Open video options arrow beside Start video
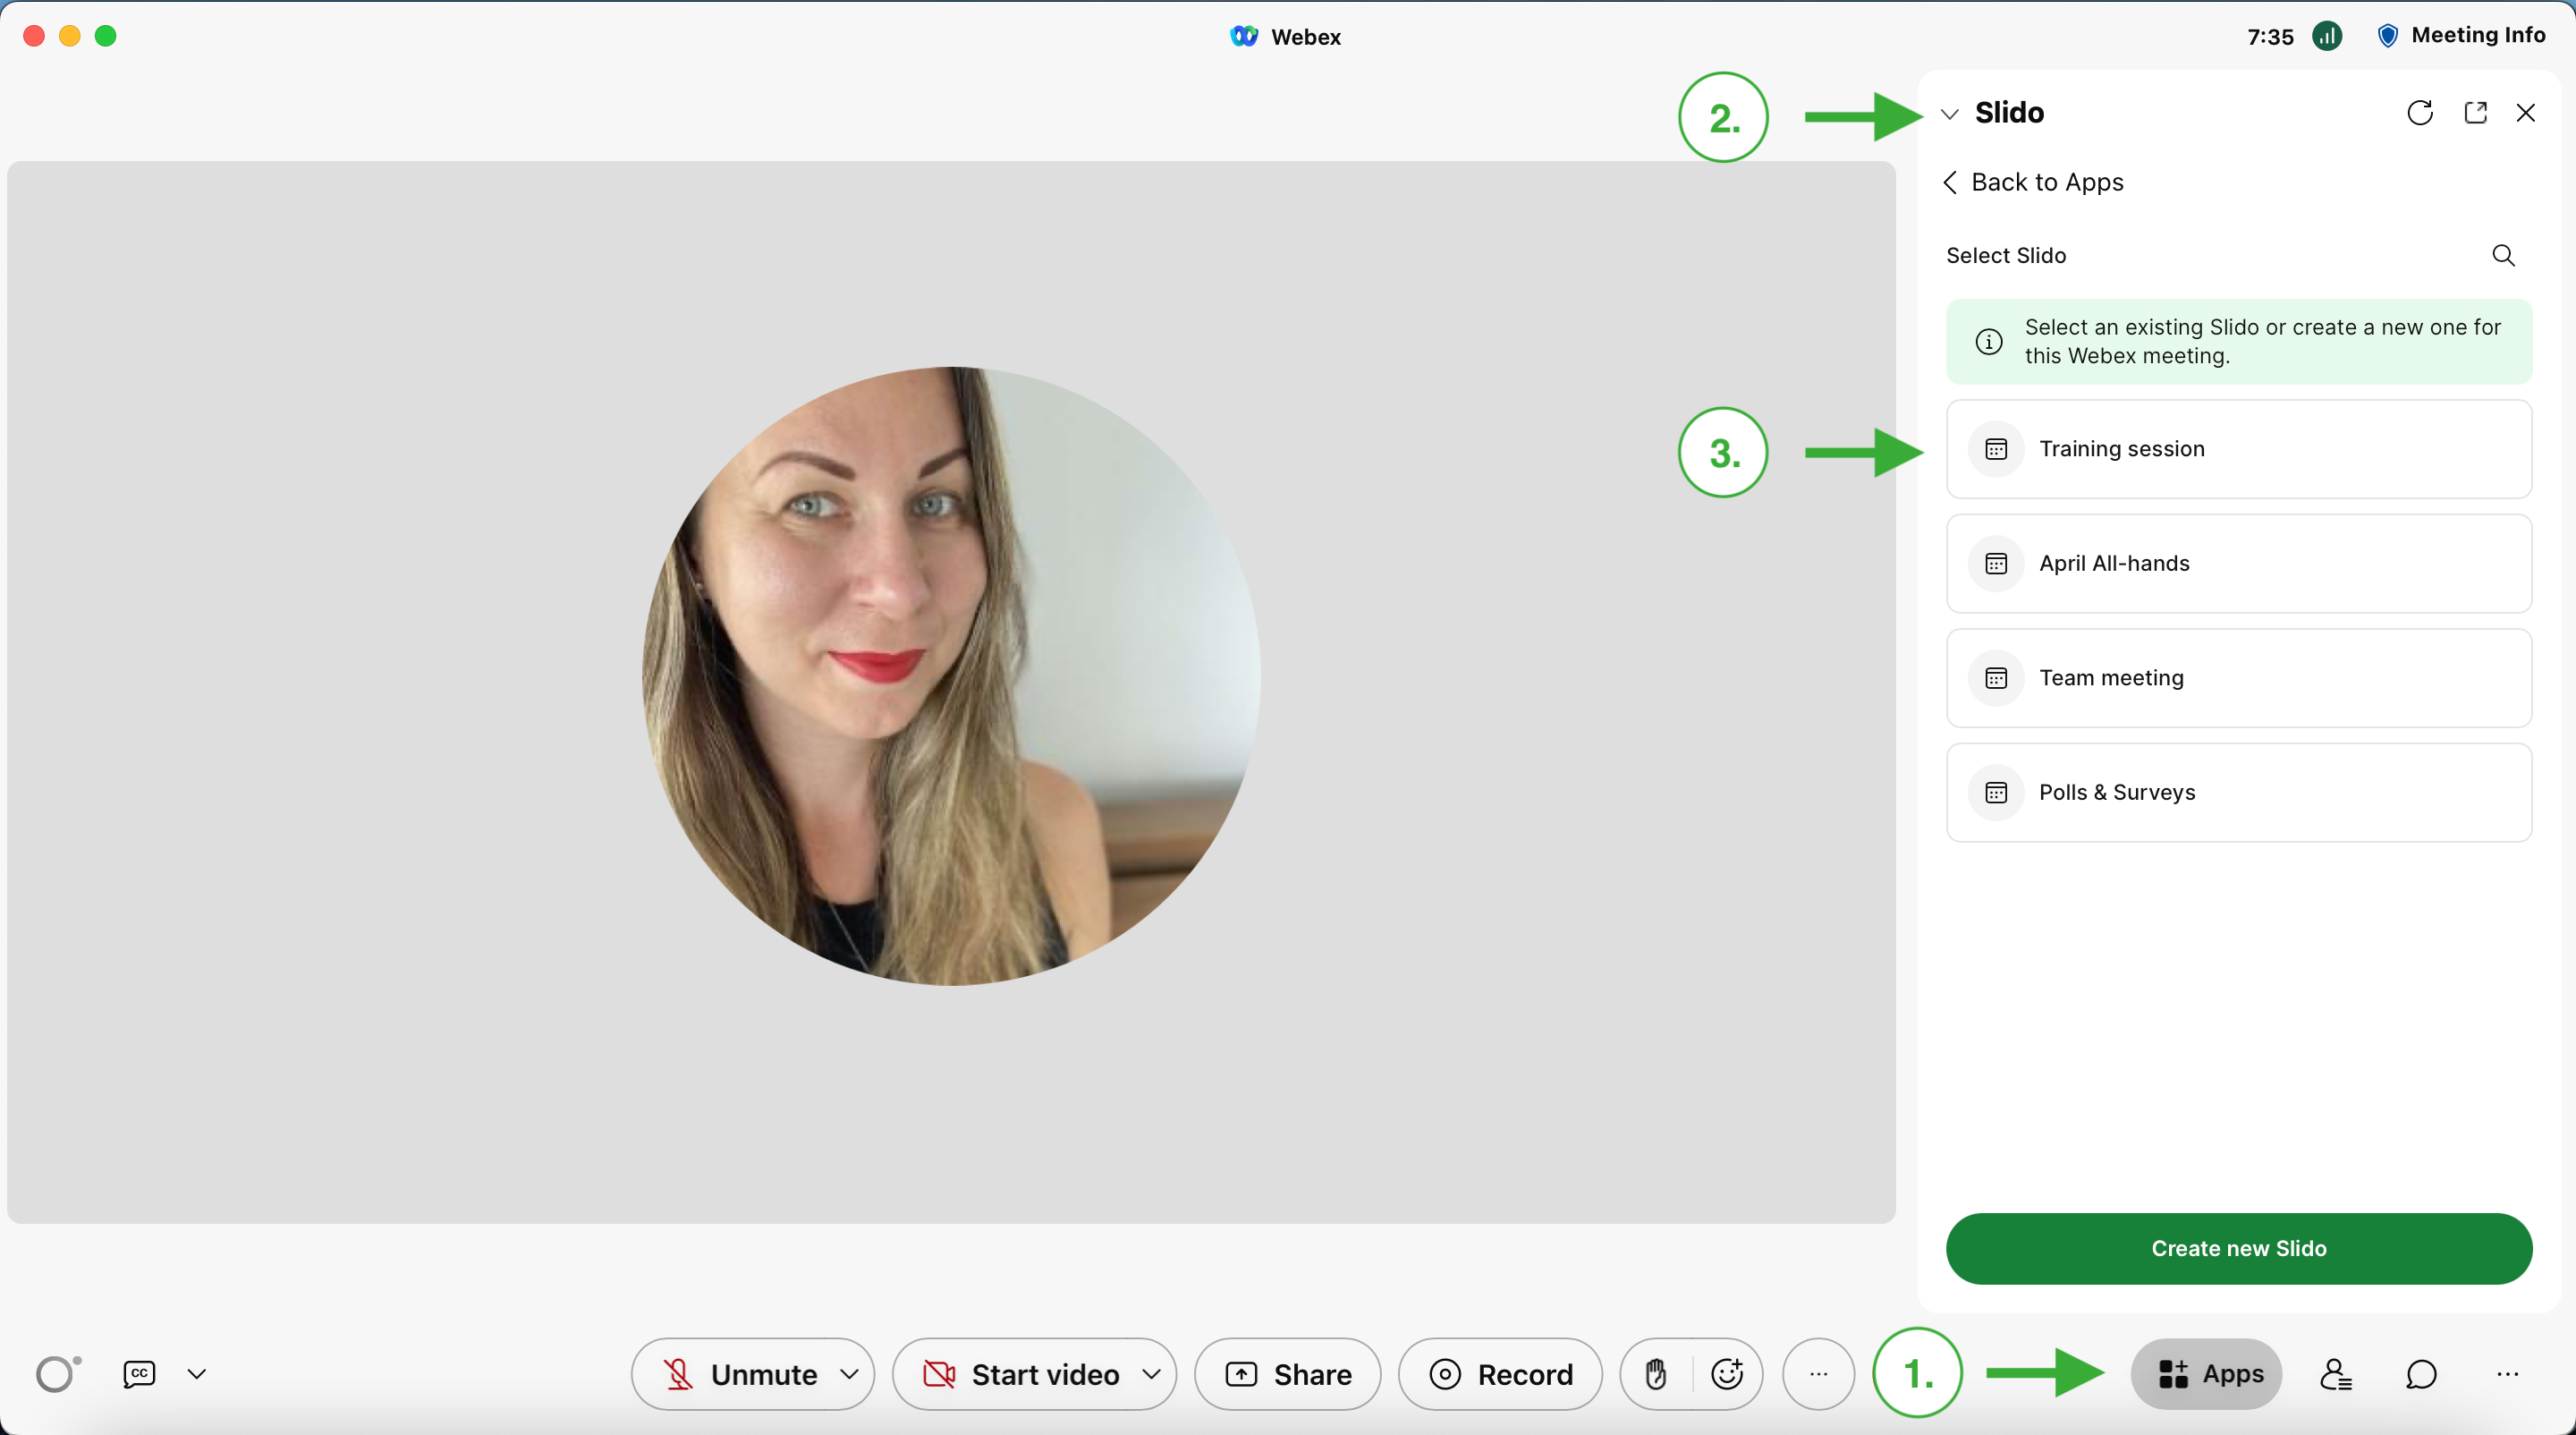This screenshot has width=2576, height=1435. 1152,1374
